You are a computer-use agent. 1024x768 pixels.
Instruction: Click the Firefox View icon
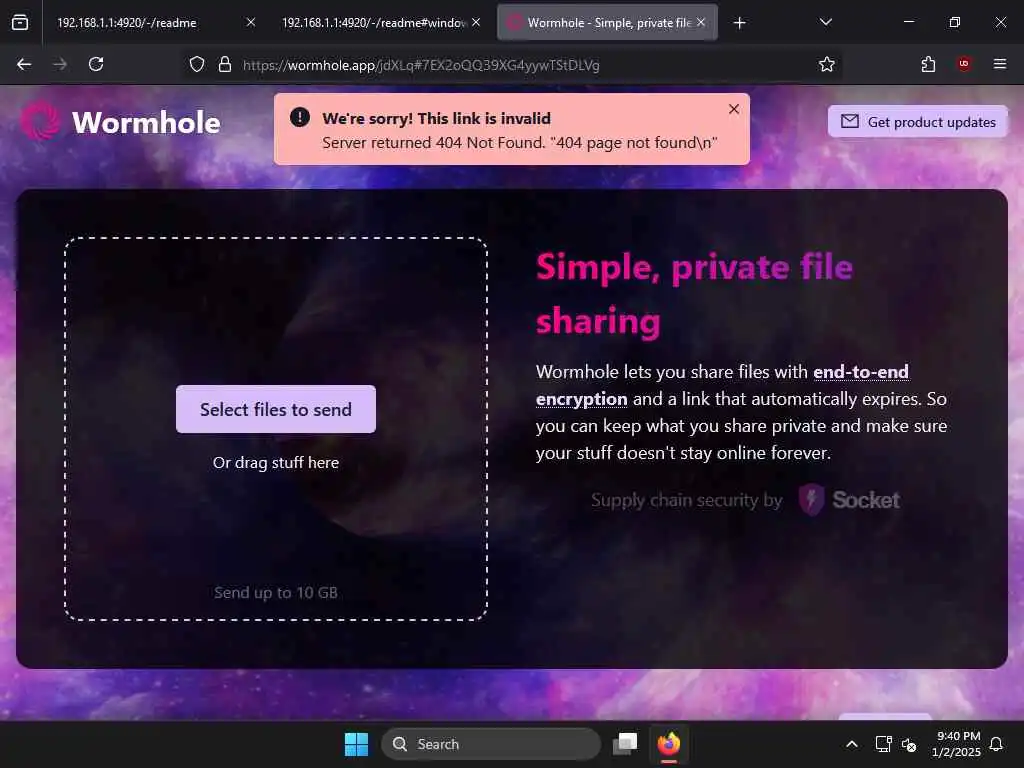20,22
